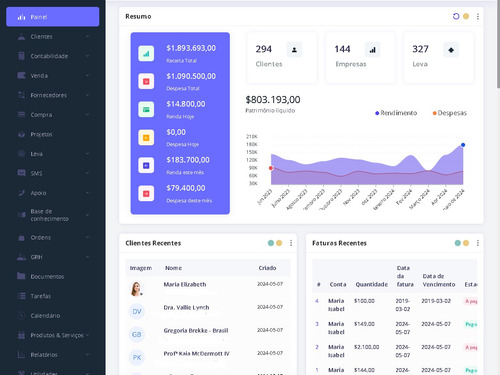
Task: Click the Ordens sidebar icon
Action: click(21, 238)
